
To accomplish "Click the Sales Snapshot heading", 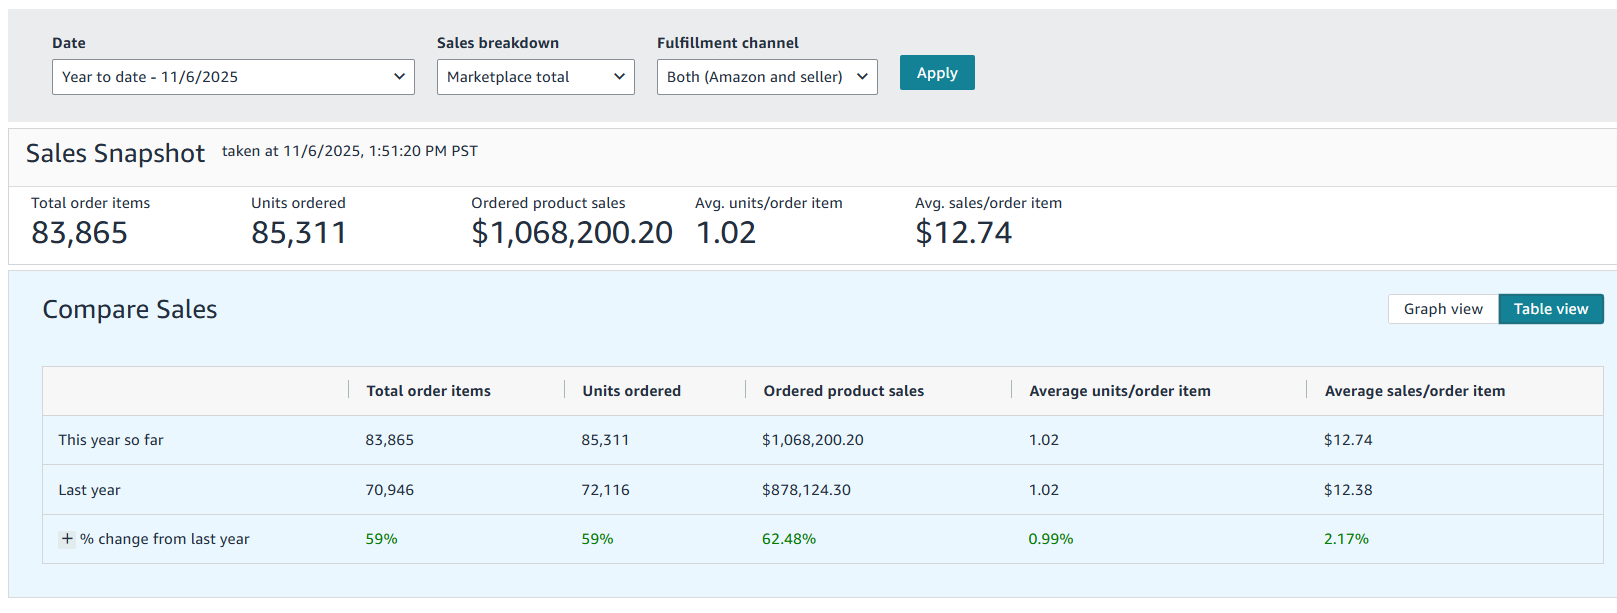I will (x=115, y=153).
